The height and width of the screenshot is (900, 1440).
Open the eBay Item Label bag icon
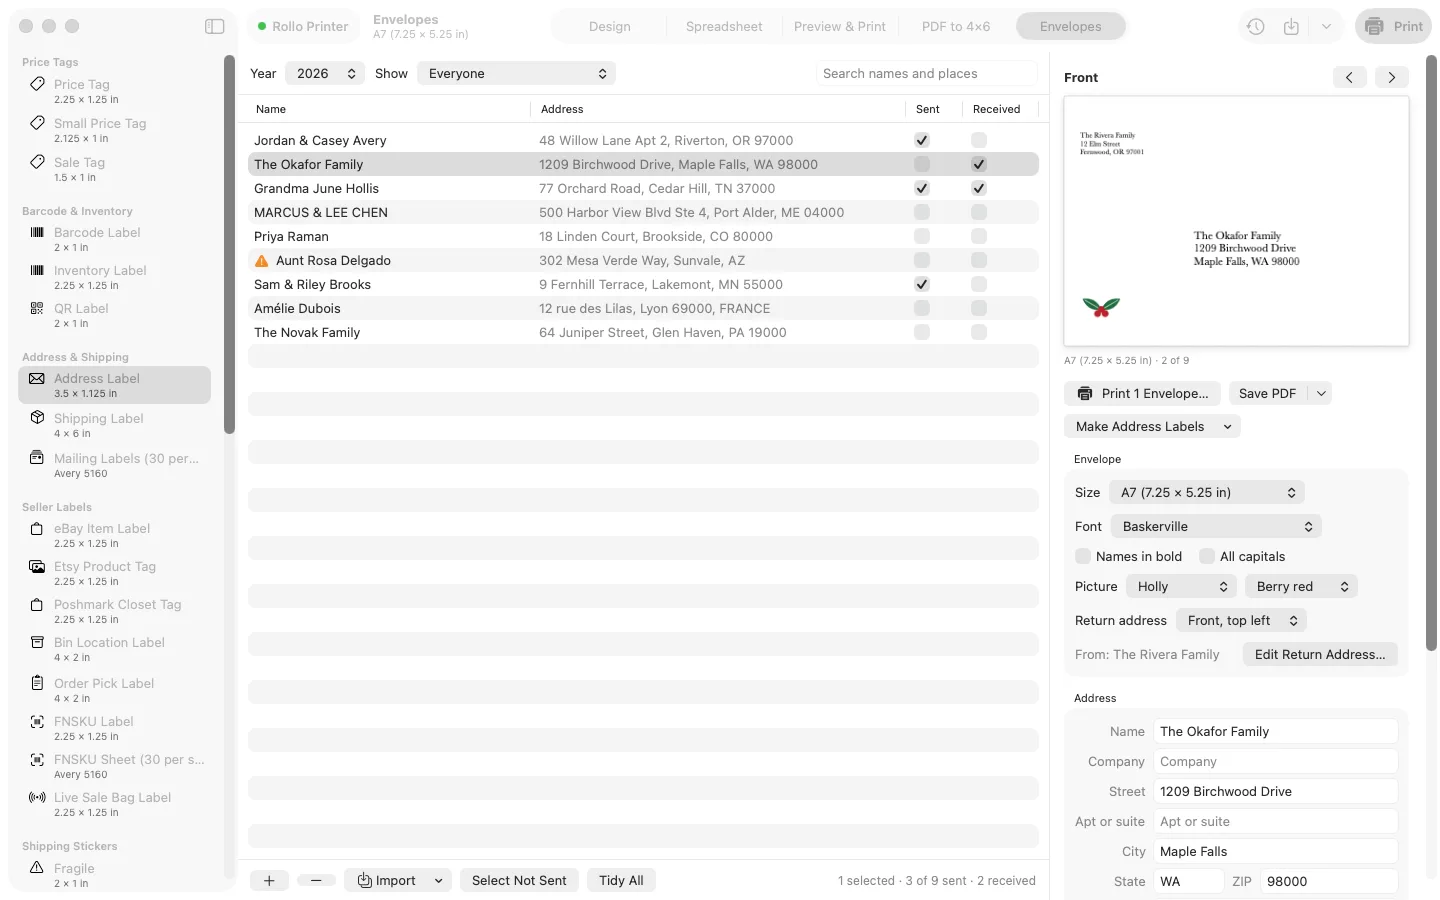(37, 528)
